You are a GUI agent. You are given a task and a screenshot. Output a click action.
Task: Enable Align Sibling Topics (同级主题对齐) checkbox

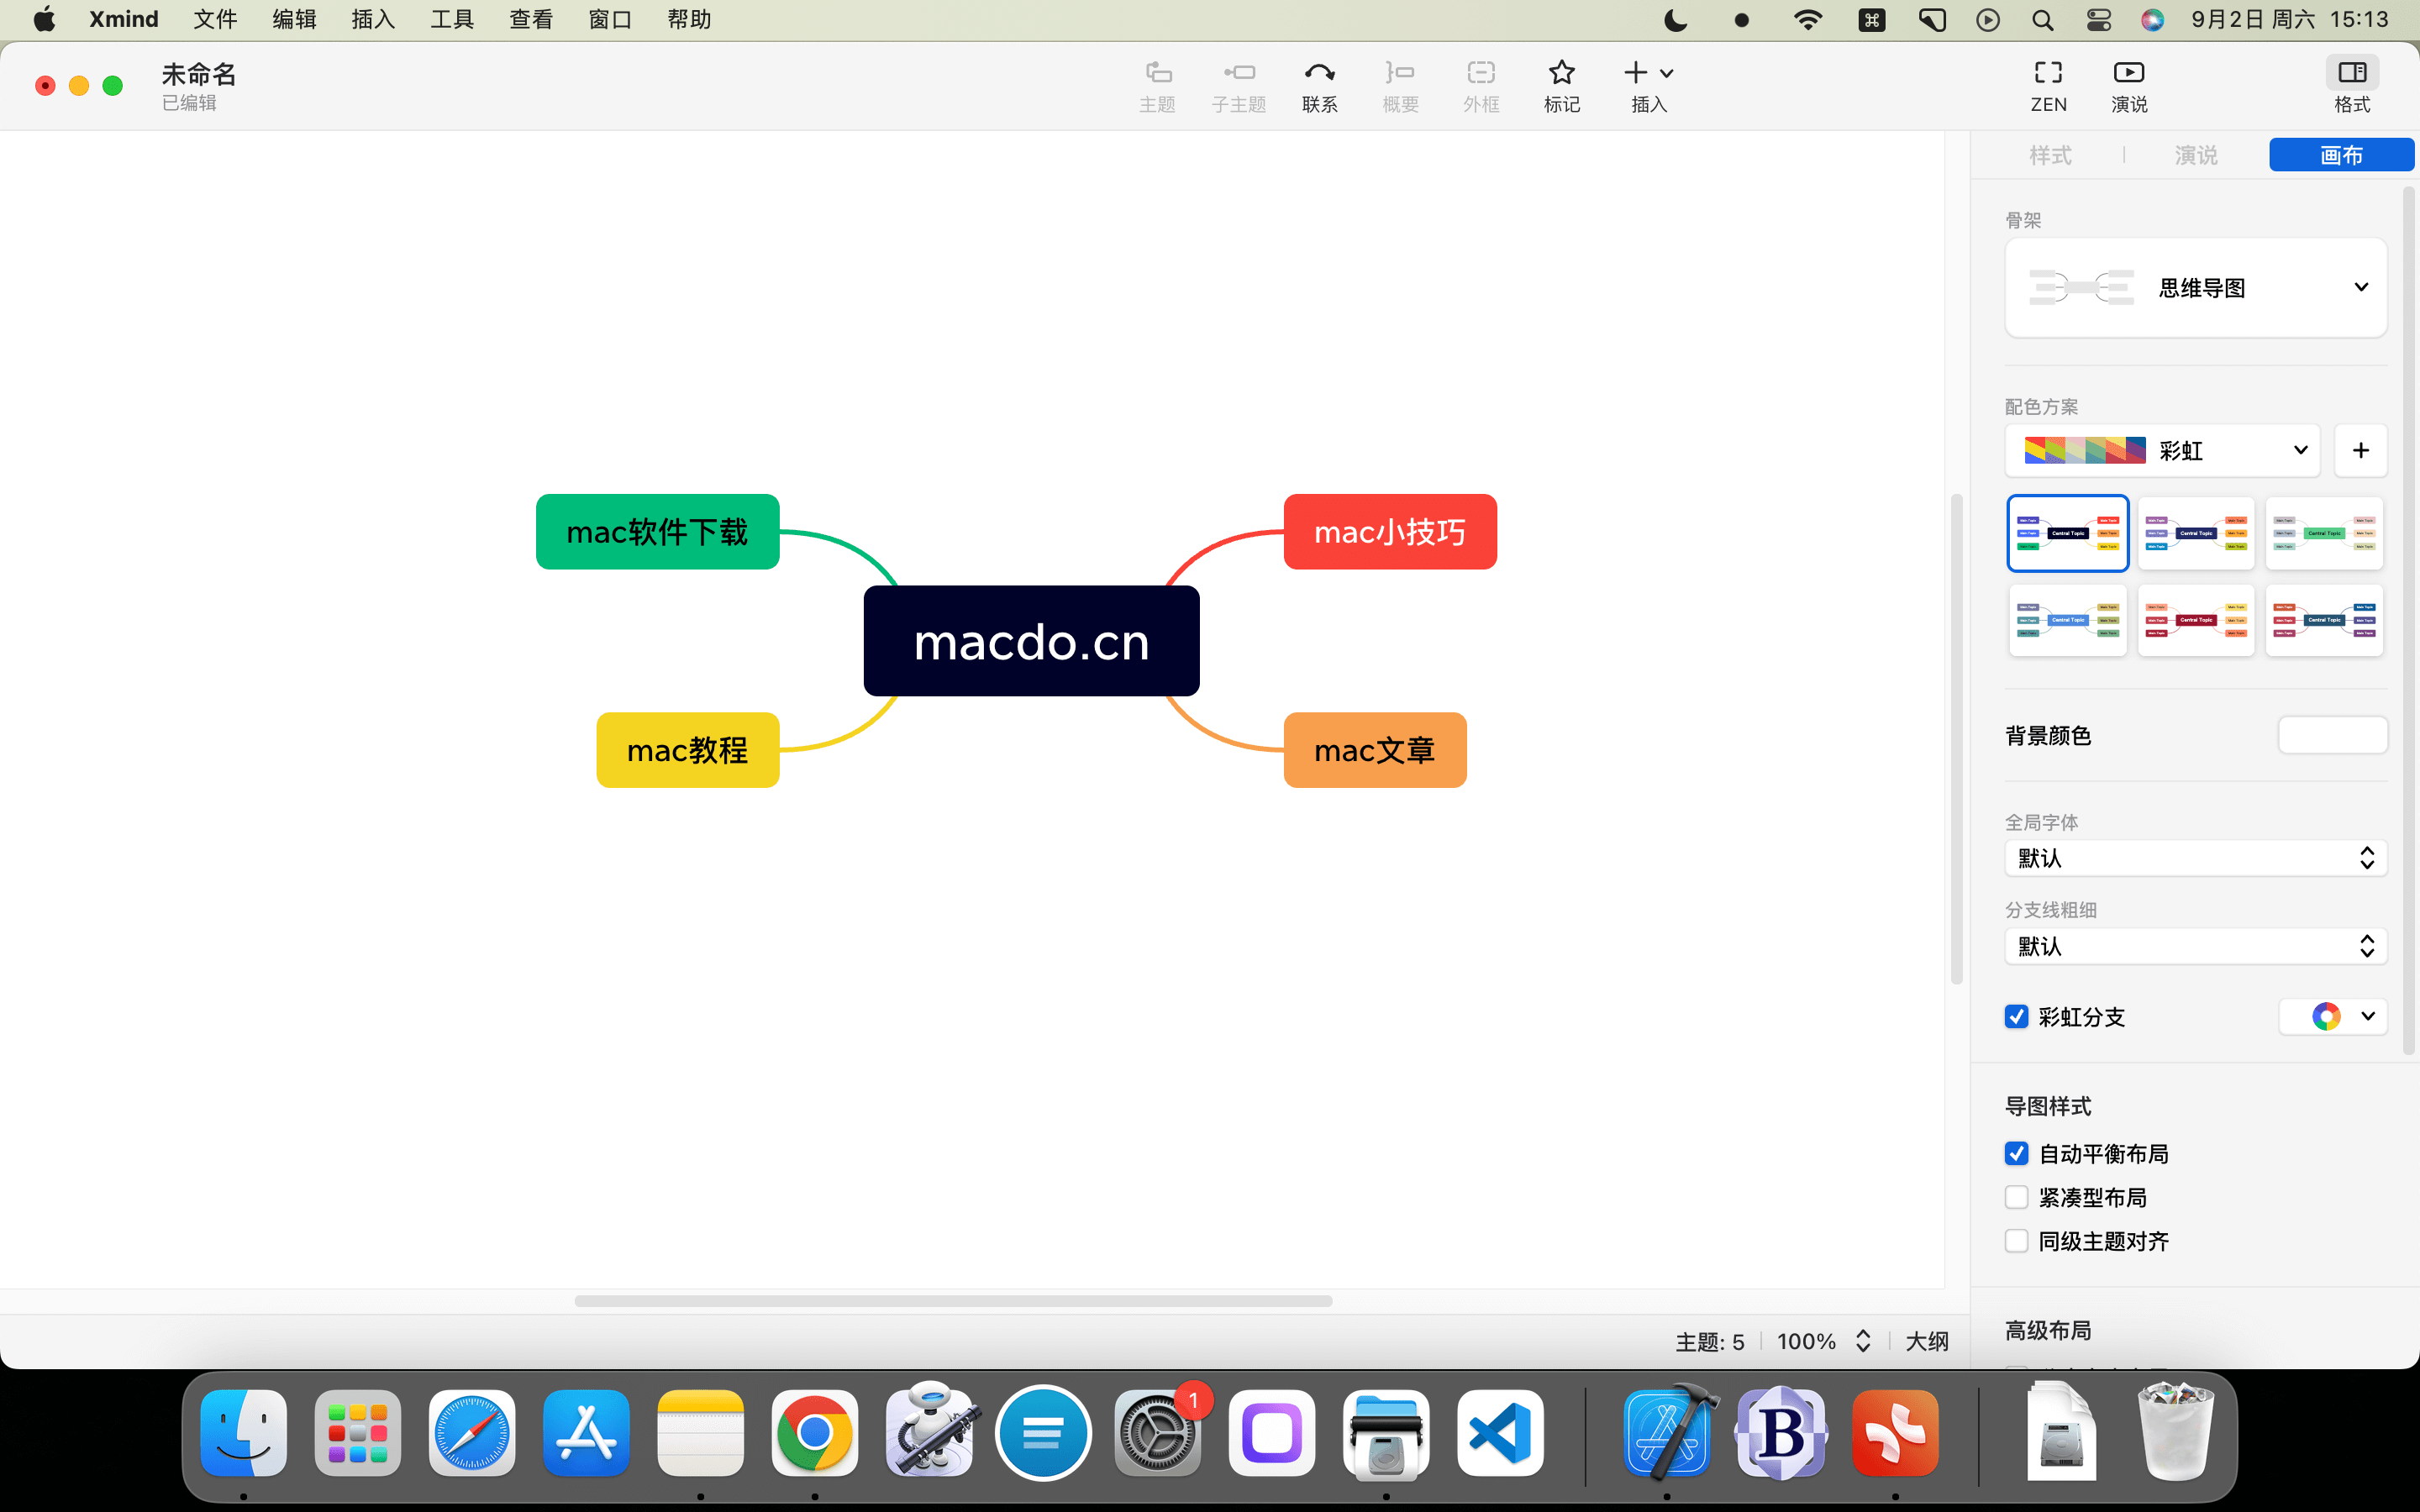[2016, 1241]
